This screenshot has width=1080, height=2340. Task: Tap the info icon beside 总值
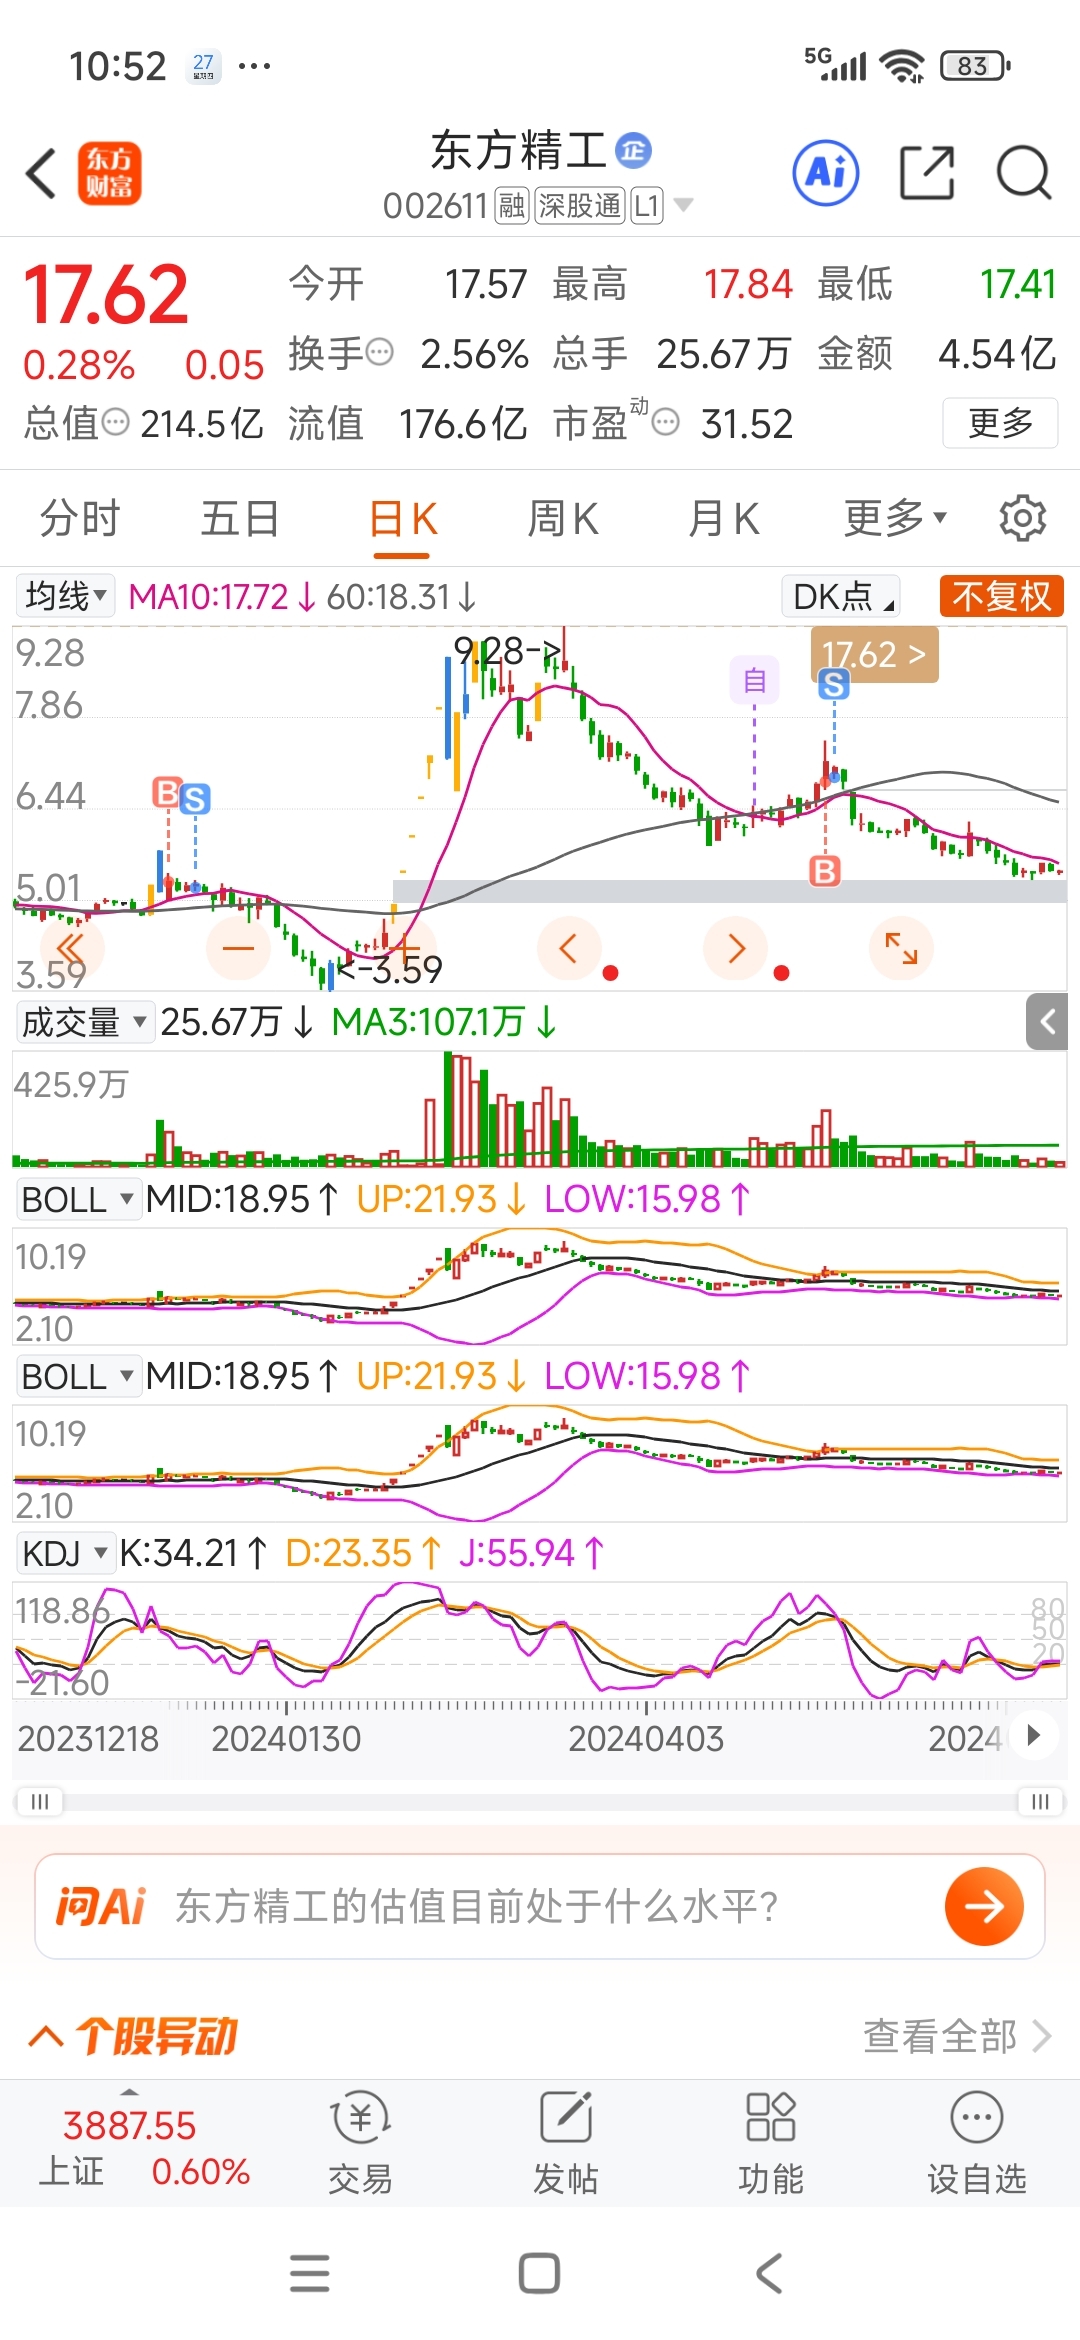(x=116, y=422)
